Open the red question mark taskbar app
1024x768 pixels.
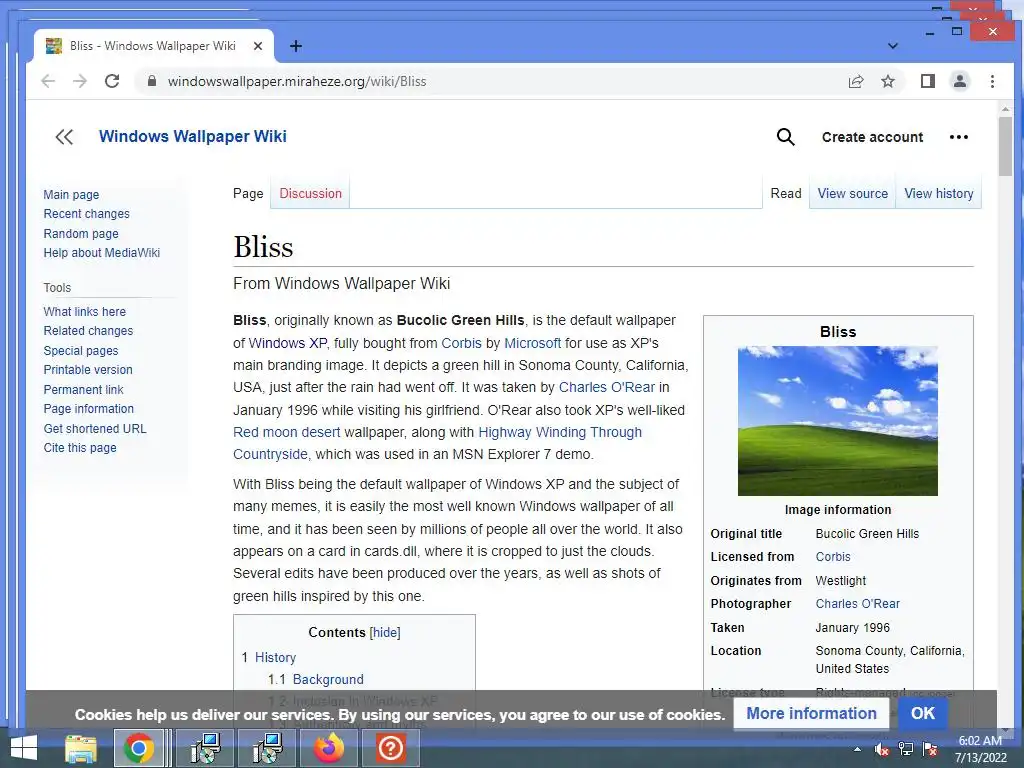tap(390, 748)
